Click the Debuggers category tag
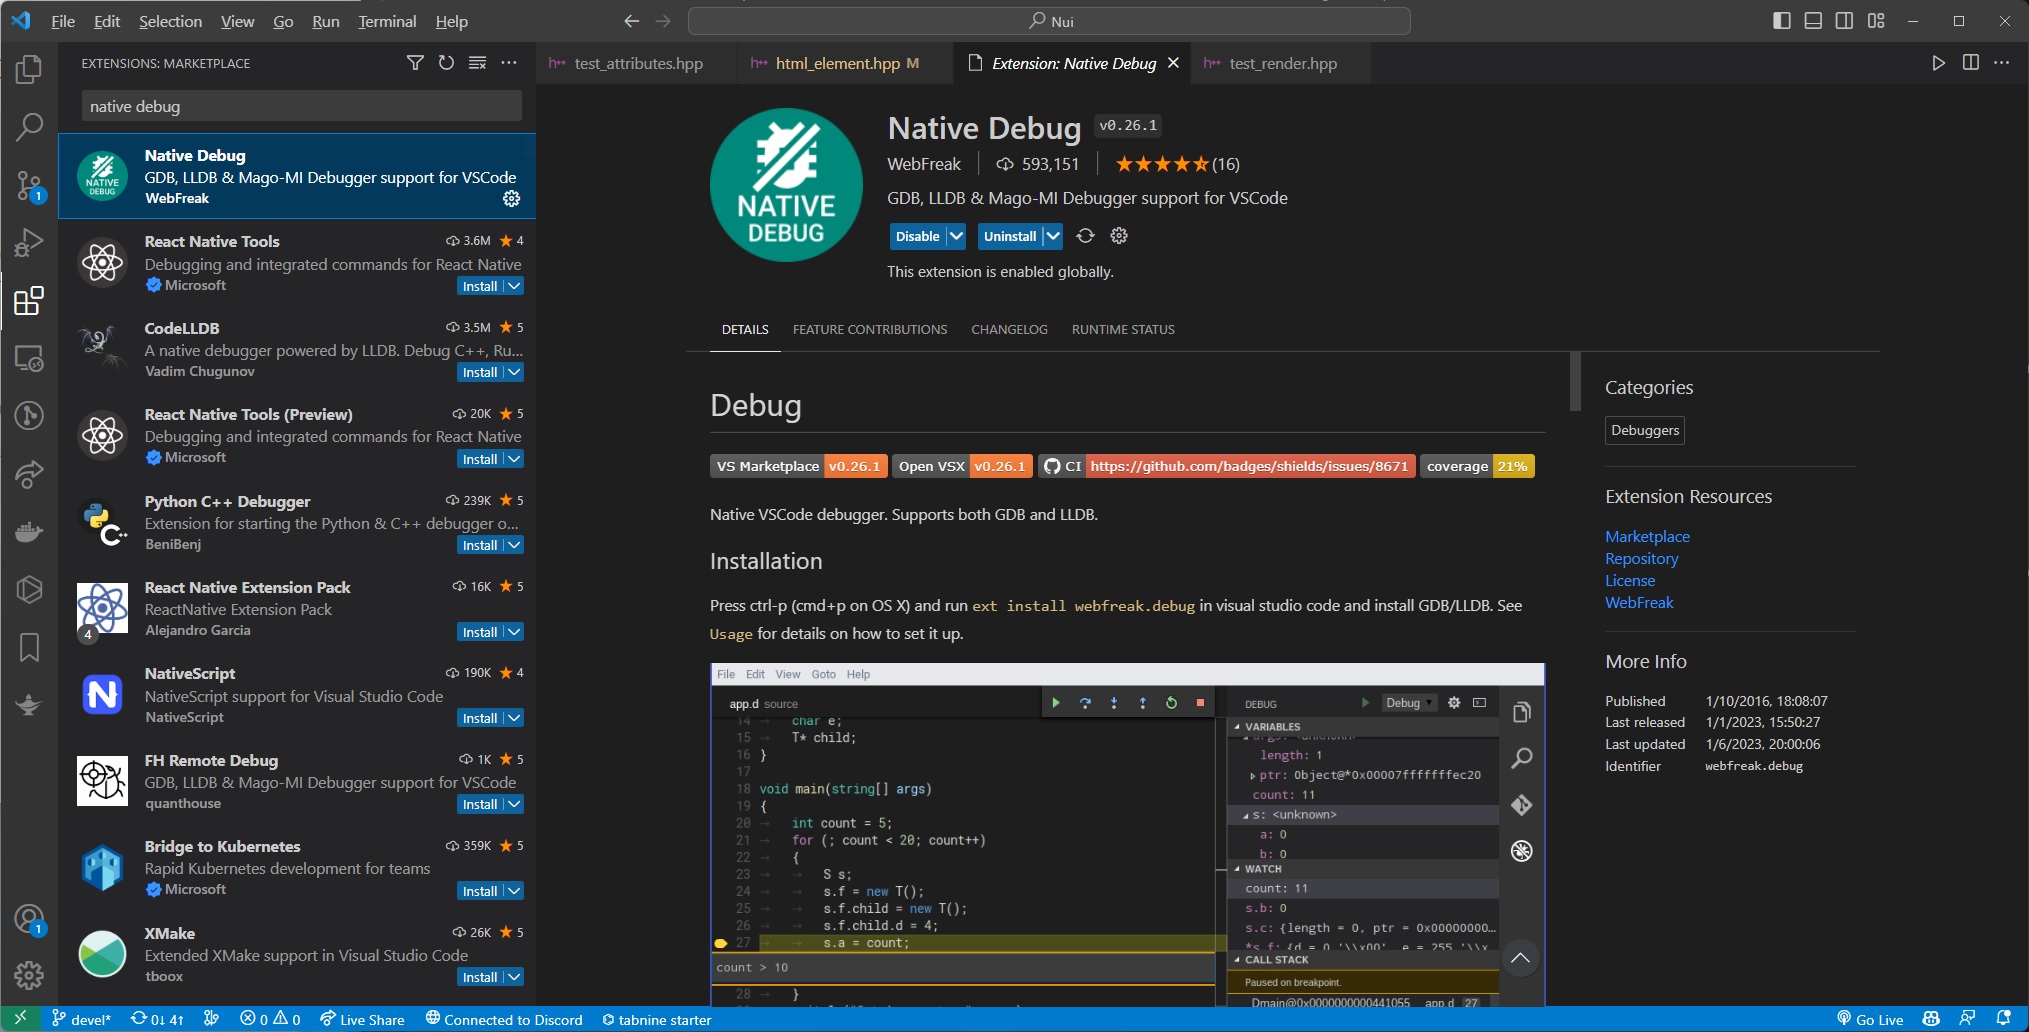Viewport: 2029px width, 1032px height. coord(1645,430)
